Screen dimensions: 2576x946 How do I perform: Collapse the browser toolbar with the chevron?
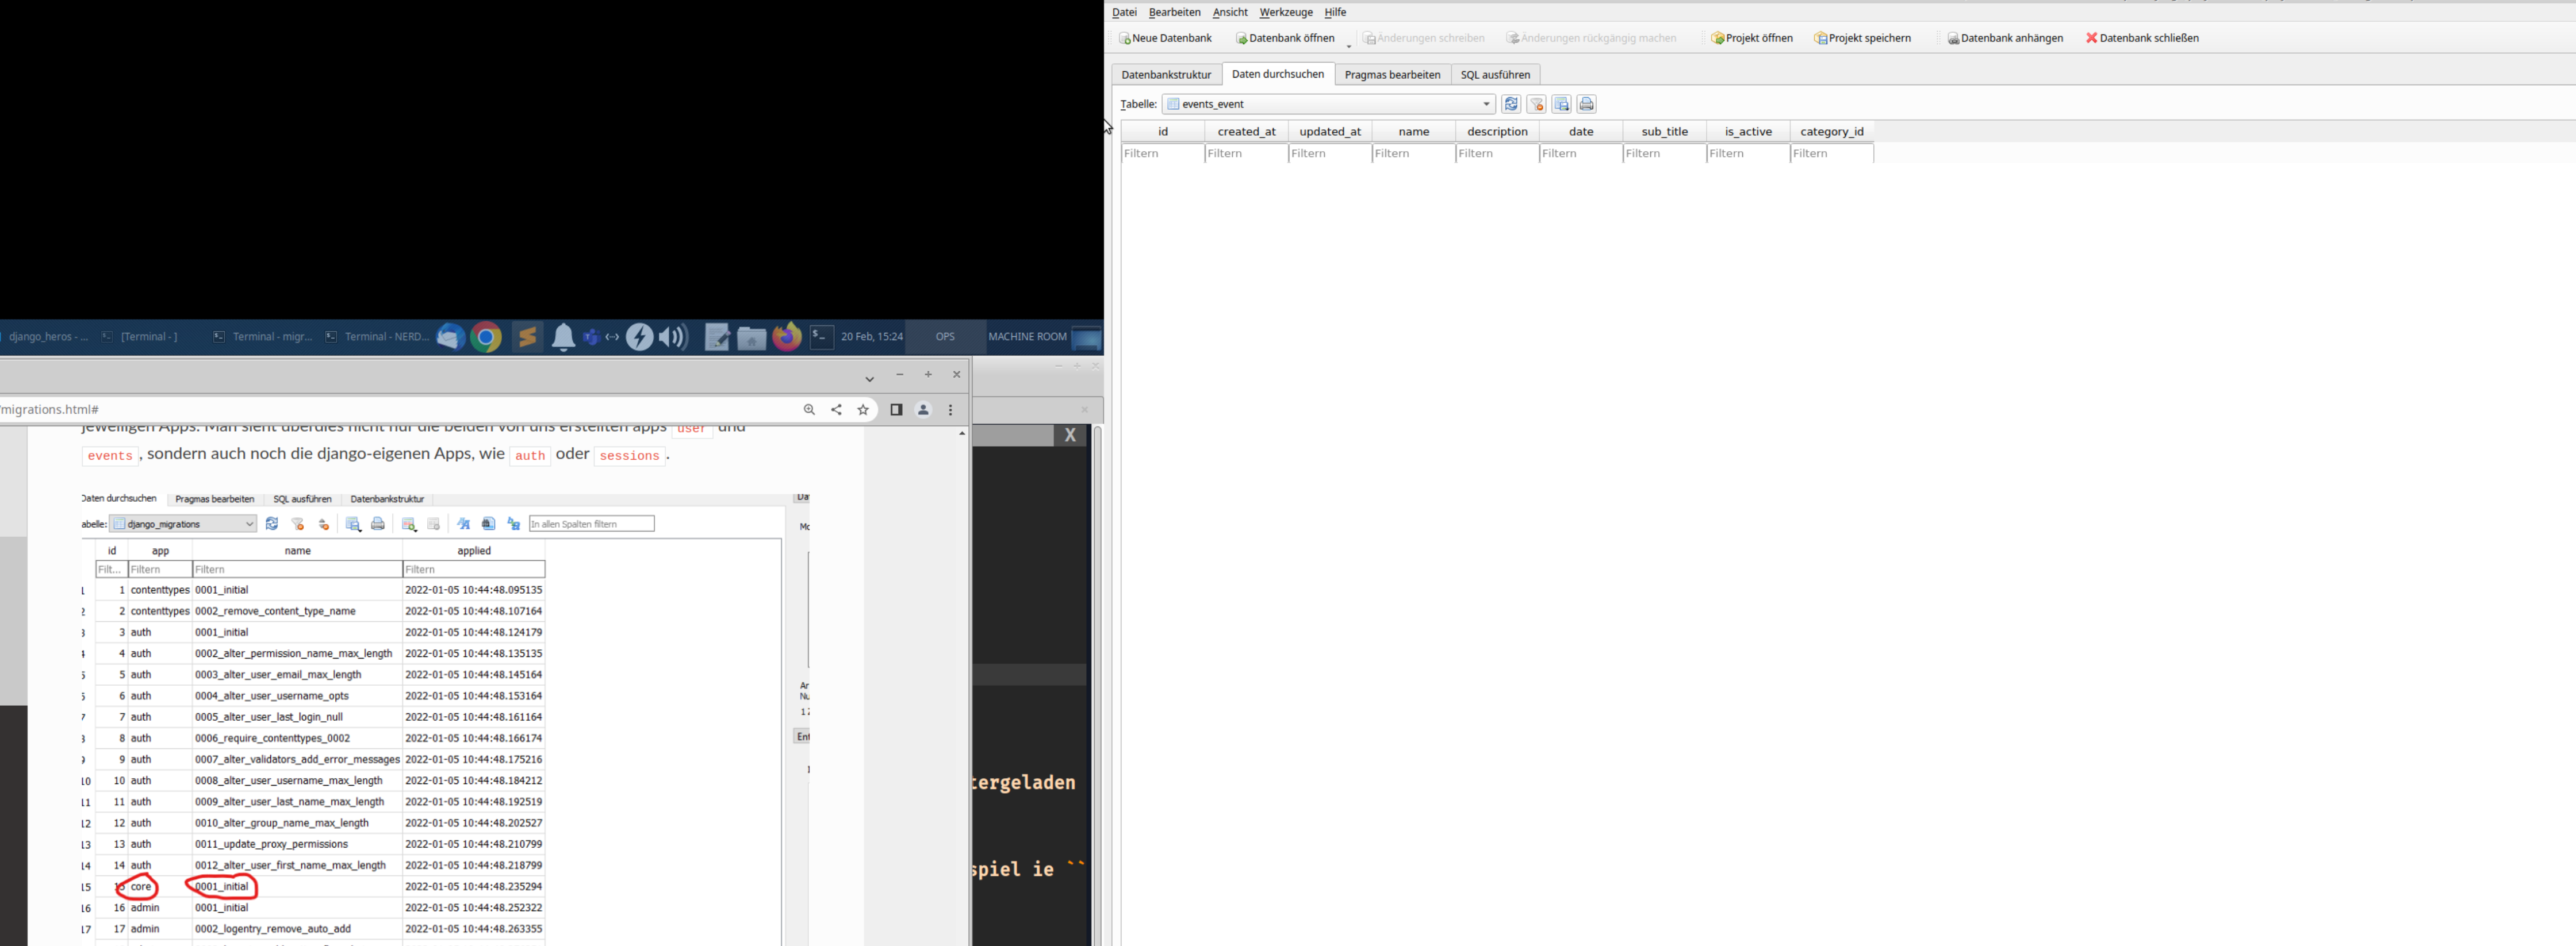pyautogui.click(x=869, y=378)
